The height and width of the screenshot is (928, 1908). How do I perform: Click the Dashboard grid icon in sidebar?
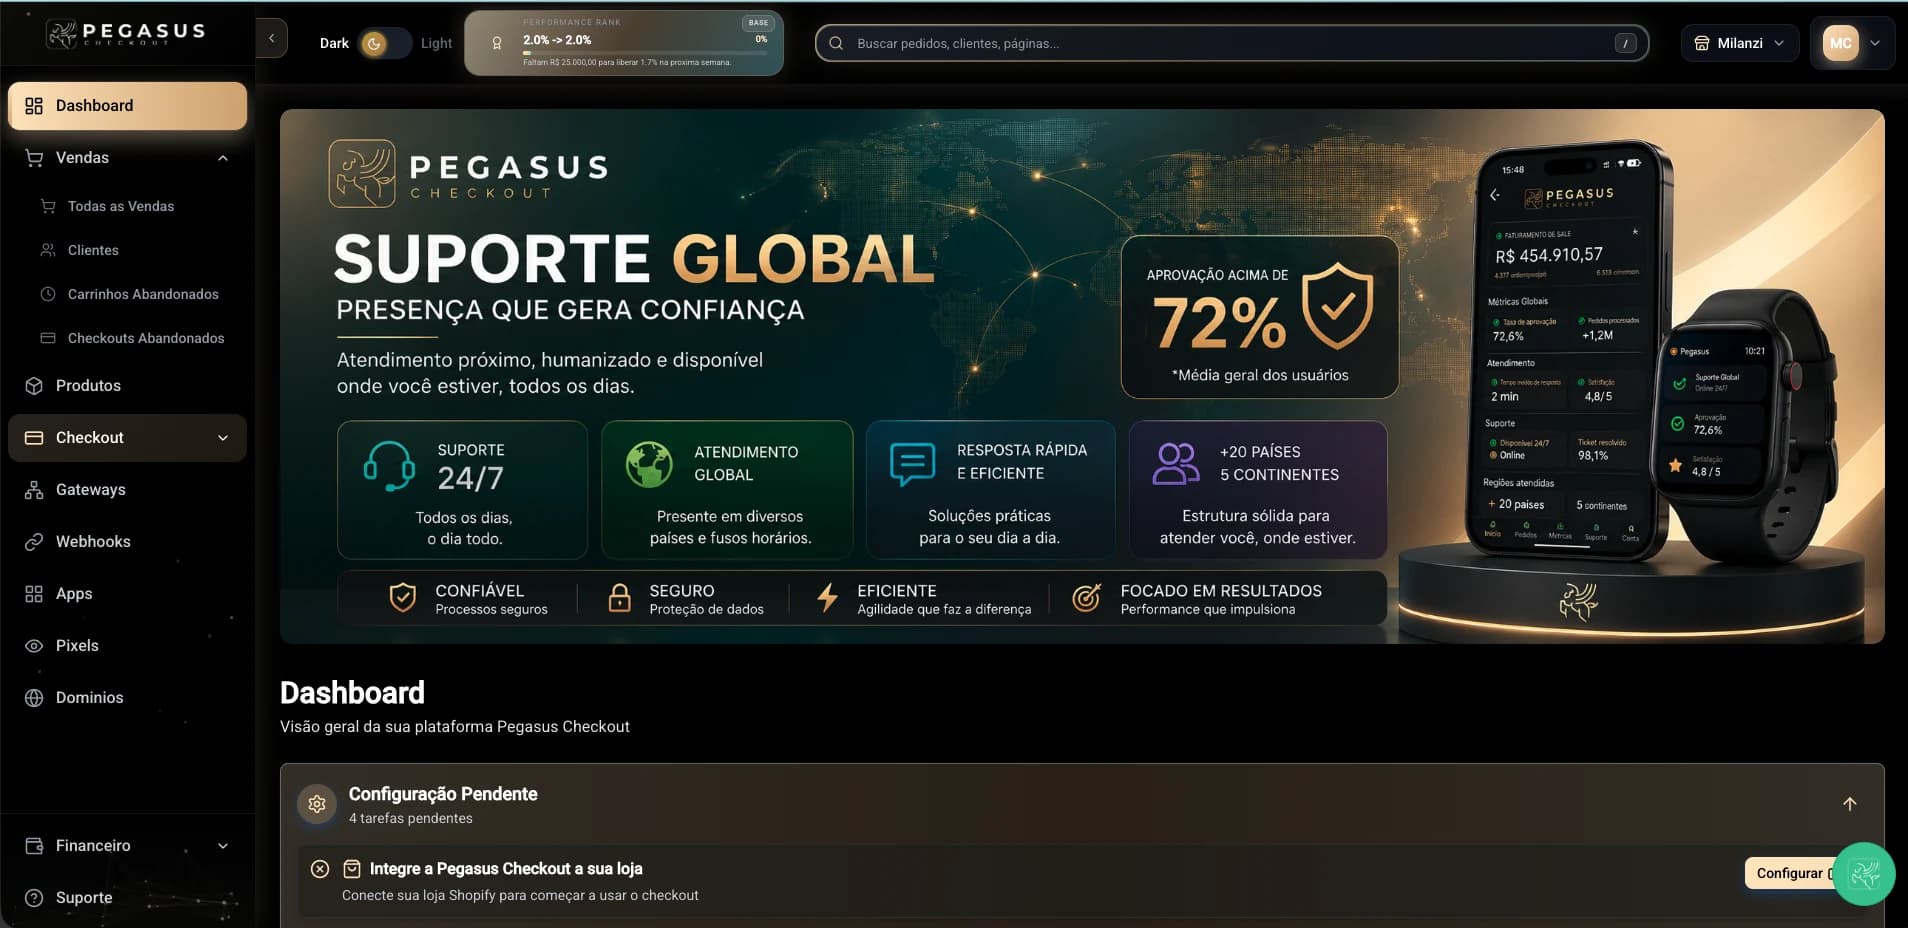pyautogui.click(x=34, y=106)
